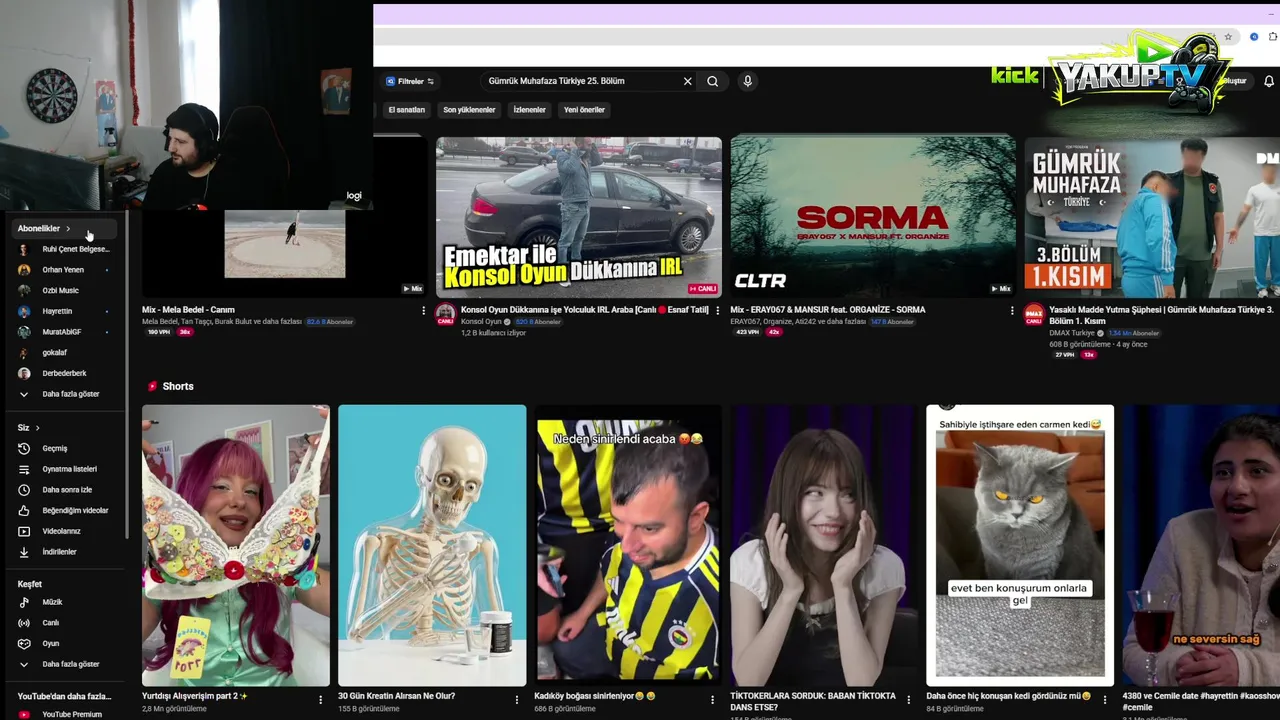Play the 30 Gün Kreatin skeleton short
The image size is (1280, 720).
(x=432, y=545)
